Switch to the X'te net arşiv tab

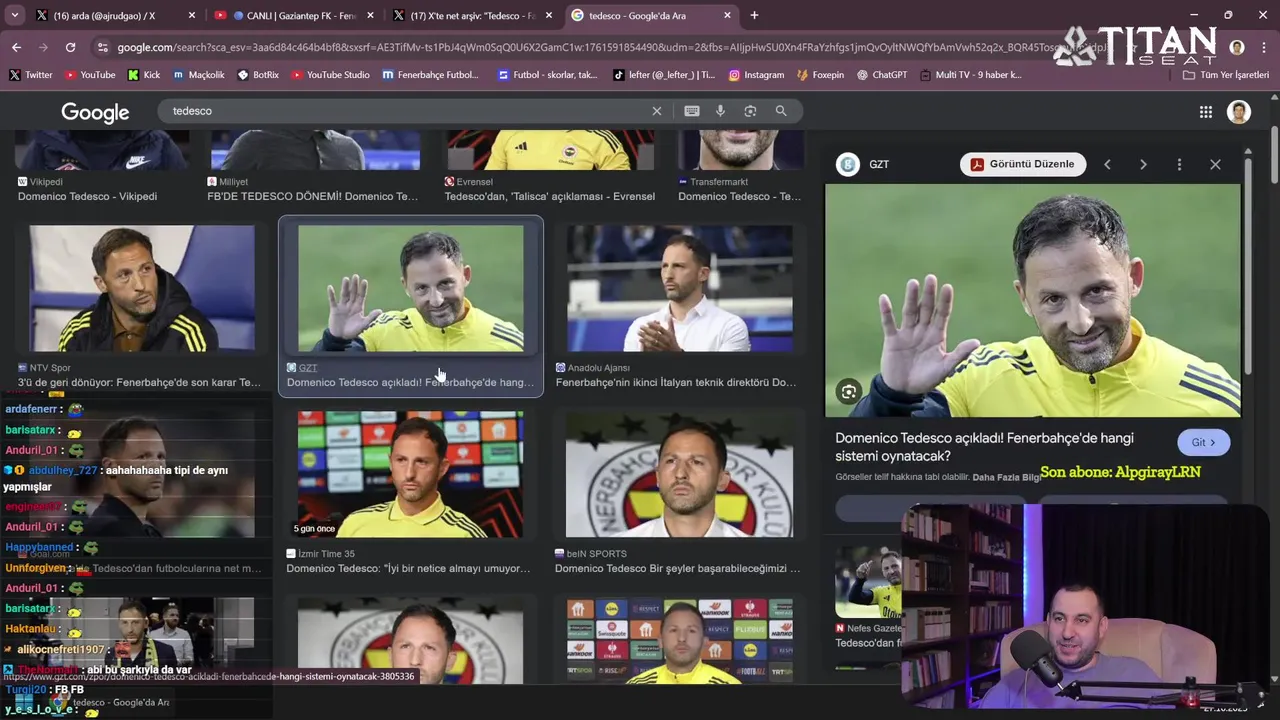[x=472, y=15]
